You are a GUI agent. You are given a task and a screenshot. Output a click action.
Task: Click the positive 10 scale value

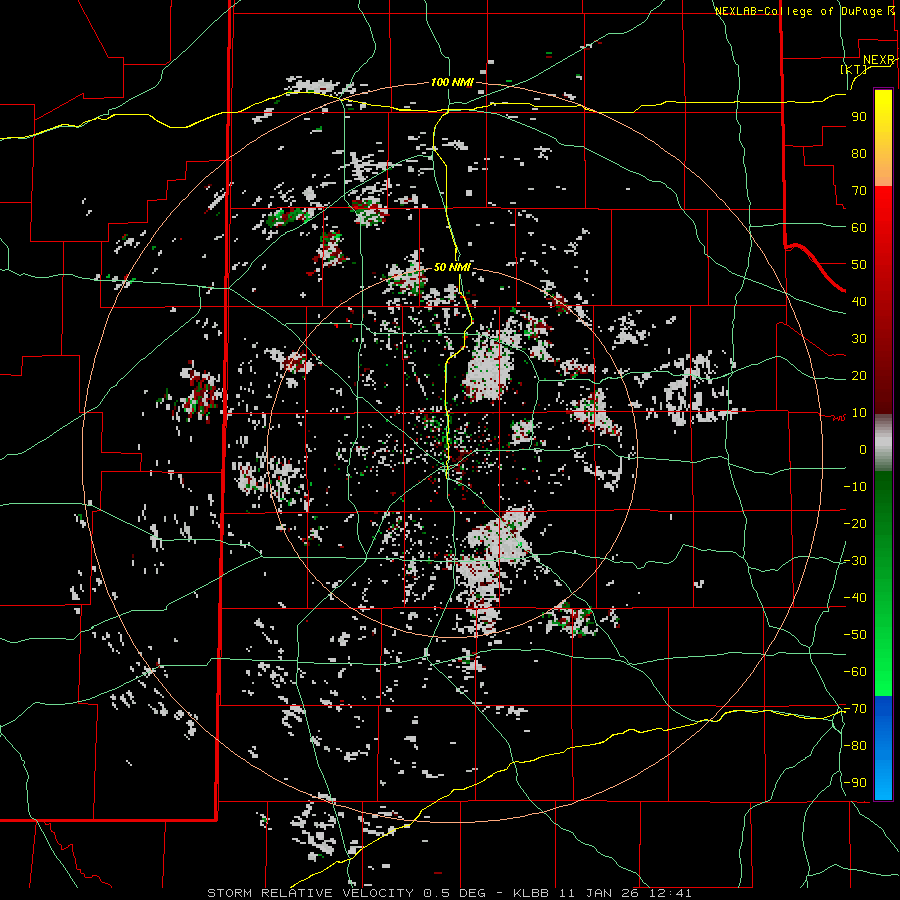point(859,413)
